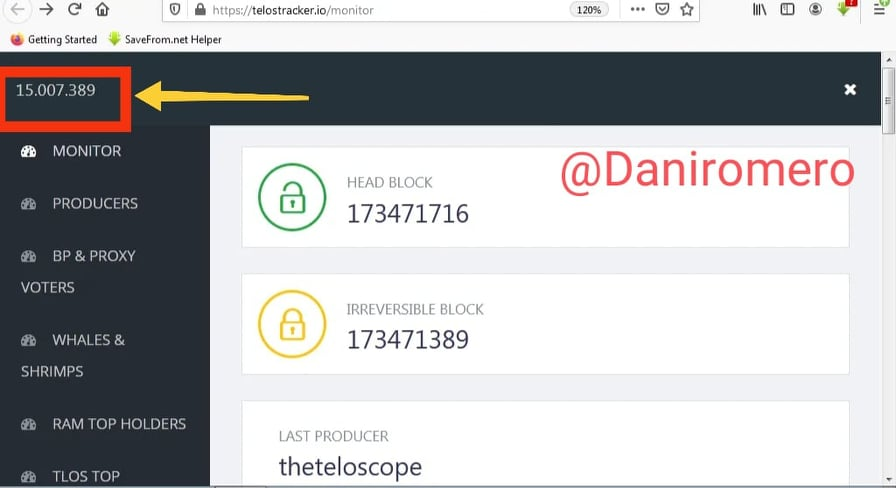Click scrollbar up arrow

coord(889,59)
